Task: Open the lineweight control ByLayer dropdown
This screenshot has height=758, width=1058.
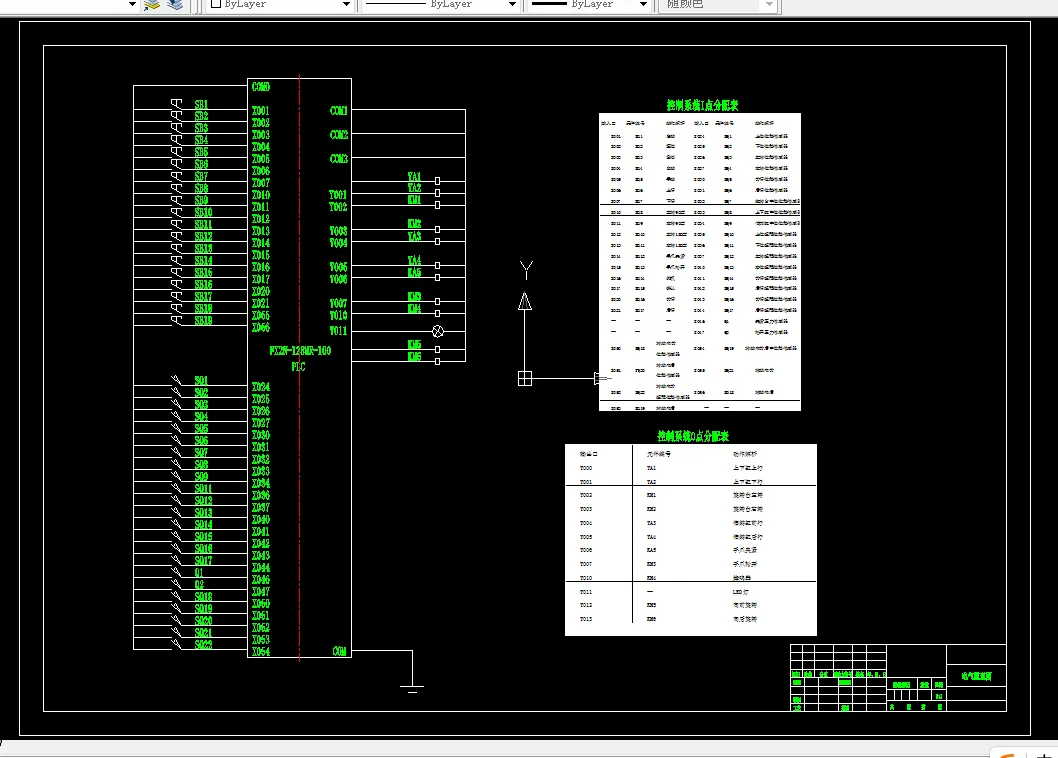Action: pos(643,4)
